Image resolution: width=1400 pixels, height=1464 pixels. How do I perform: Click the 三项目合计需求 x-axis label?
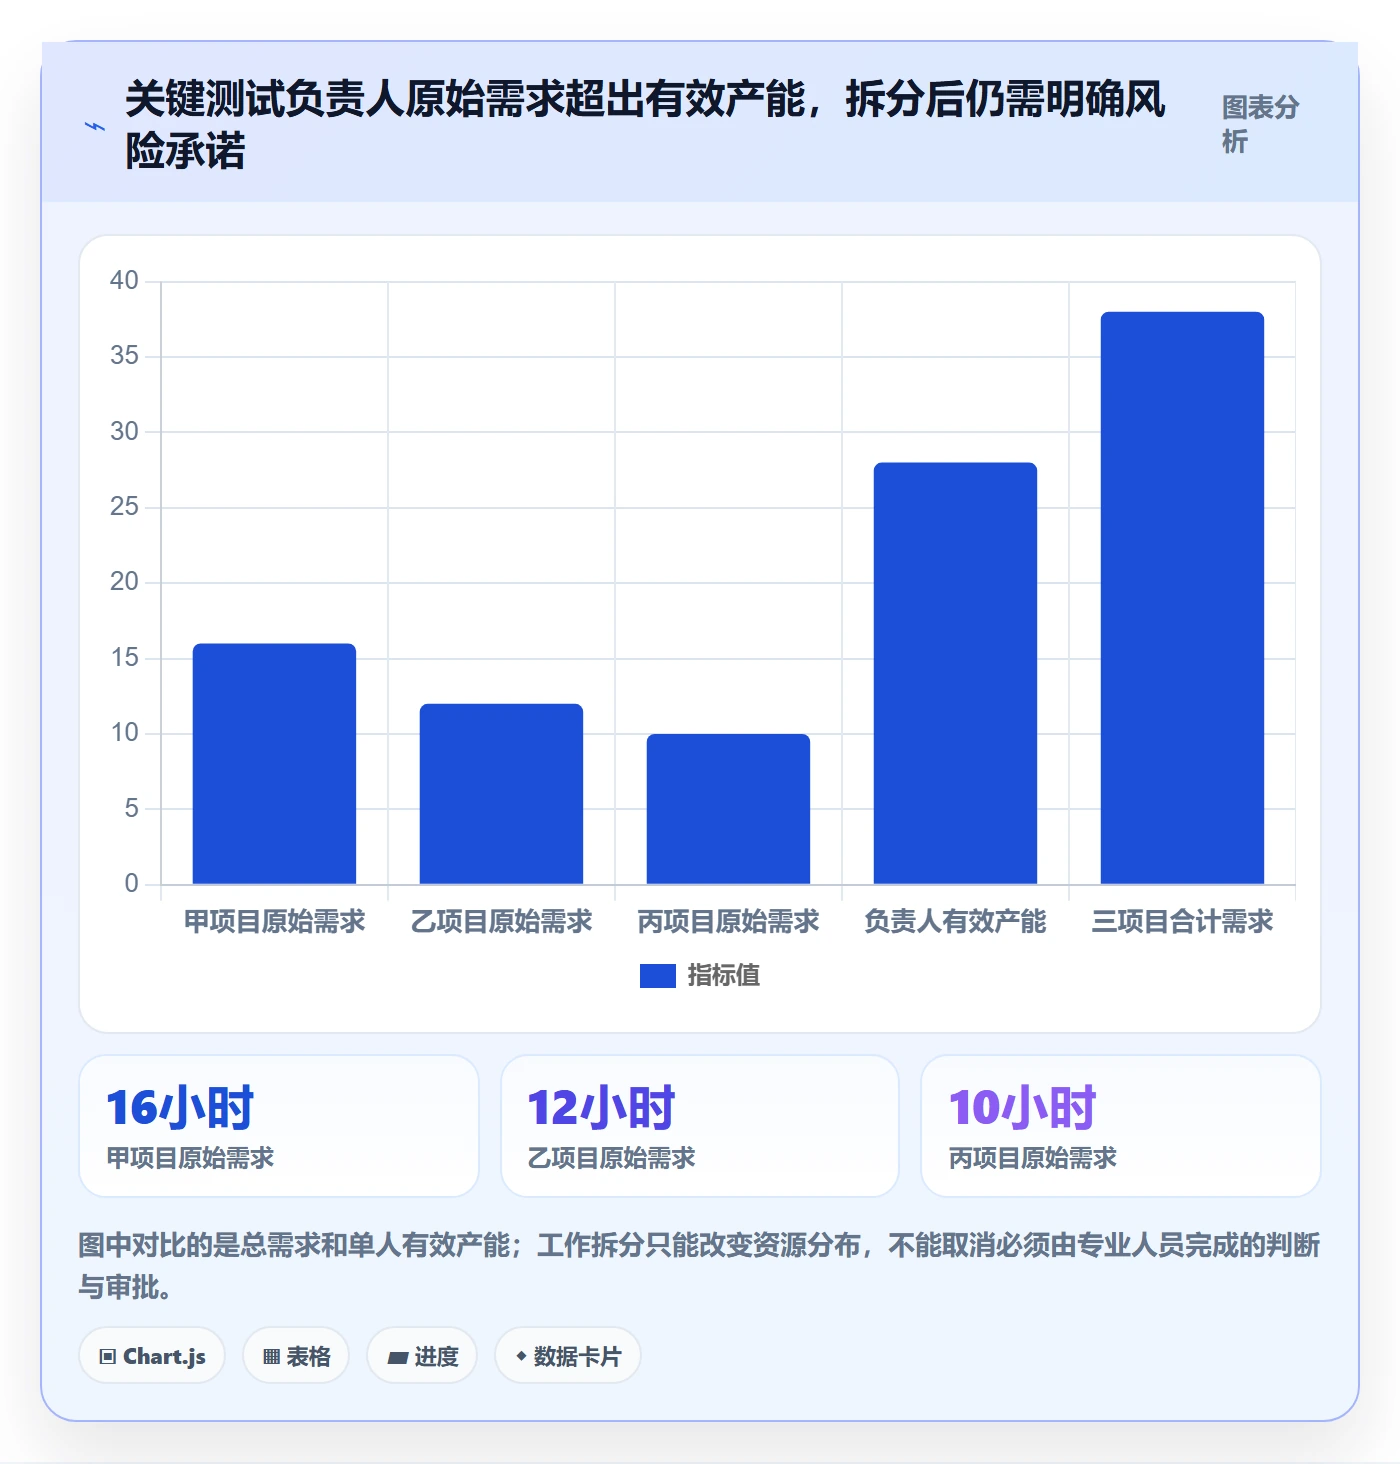[x=1182, y=921]
